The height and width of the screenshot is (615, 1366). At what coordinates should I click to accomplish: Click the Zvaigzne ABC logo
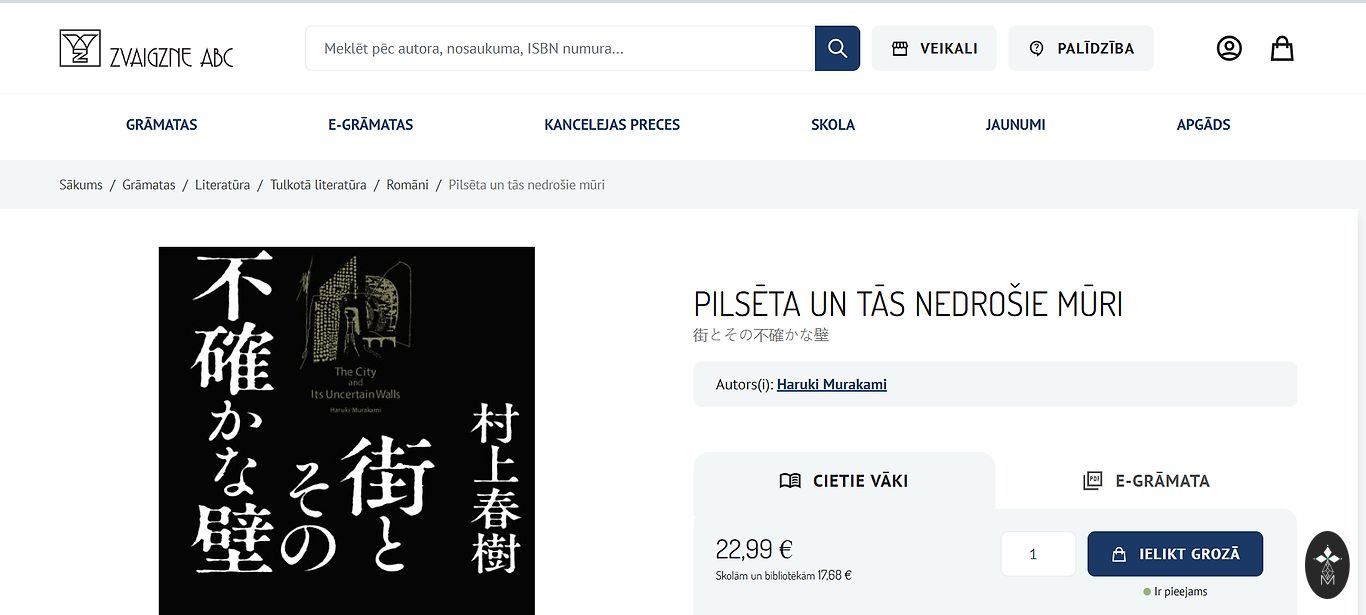[x=146, y=48]
